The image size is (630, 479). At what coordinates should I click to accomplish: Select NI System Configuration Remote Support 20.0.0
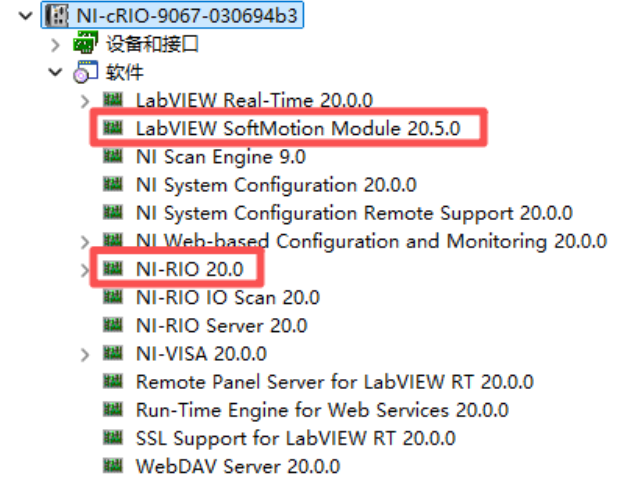(x=354, y=213)
